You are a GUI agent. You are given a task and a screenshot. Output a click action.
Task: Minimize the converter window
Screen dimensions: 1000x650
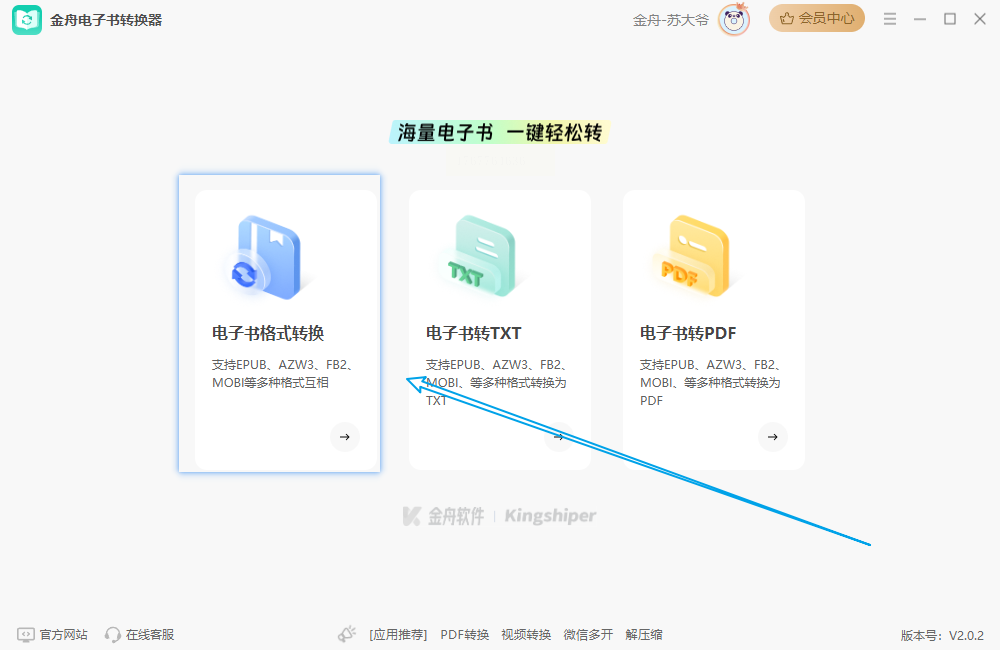tap(920, 19)
